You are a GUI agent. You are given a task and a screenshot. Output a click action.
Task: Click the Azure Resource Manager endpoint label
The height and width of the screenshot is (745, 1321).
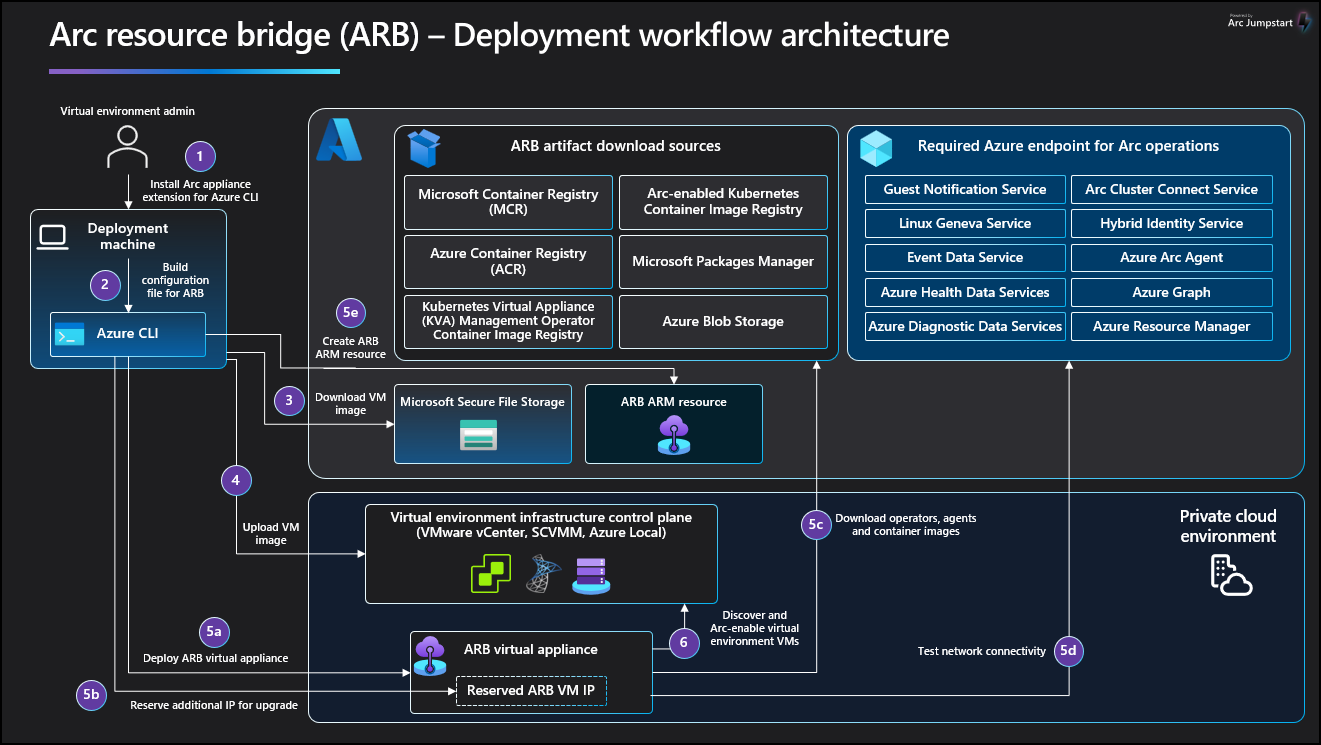pos(1171,326)
